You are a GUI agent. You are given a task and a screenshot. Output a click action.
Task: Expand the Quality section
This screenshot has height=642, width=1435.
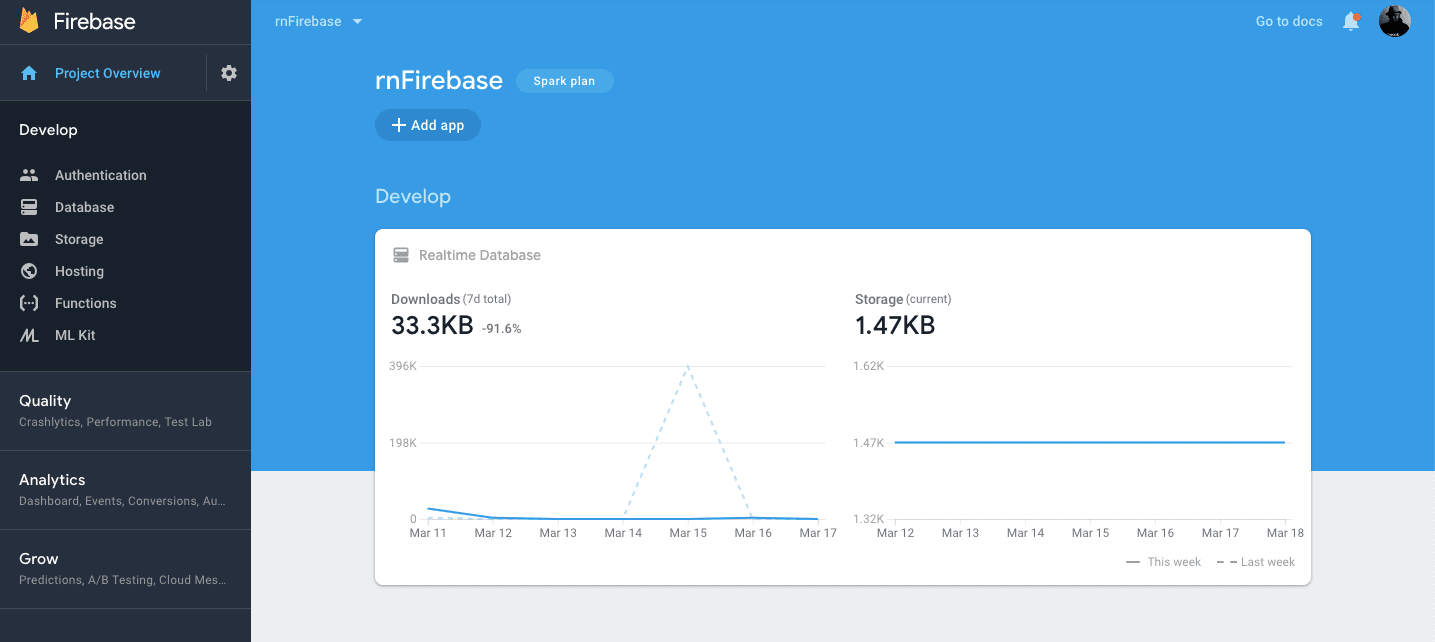click(x=47, y=401)
